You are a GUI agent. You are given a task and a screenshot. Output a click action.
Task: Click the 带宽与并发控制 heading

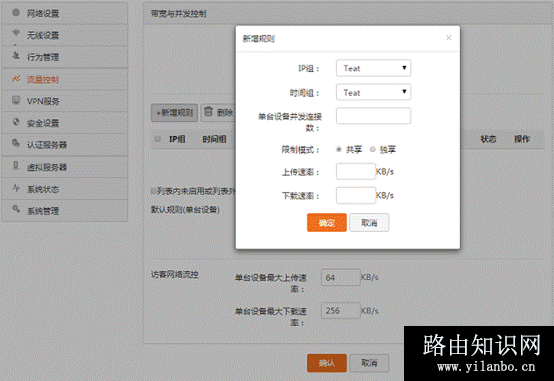178,14
